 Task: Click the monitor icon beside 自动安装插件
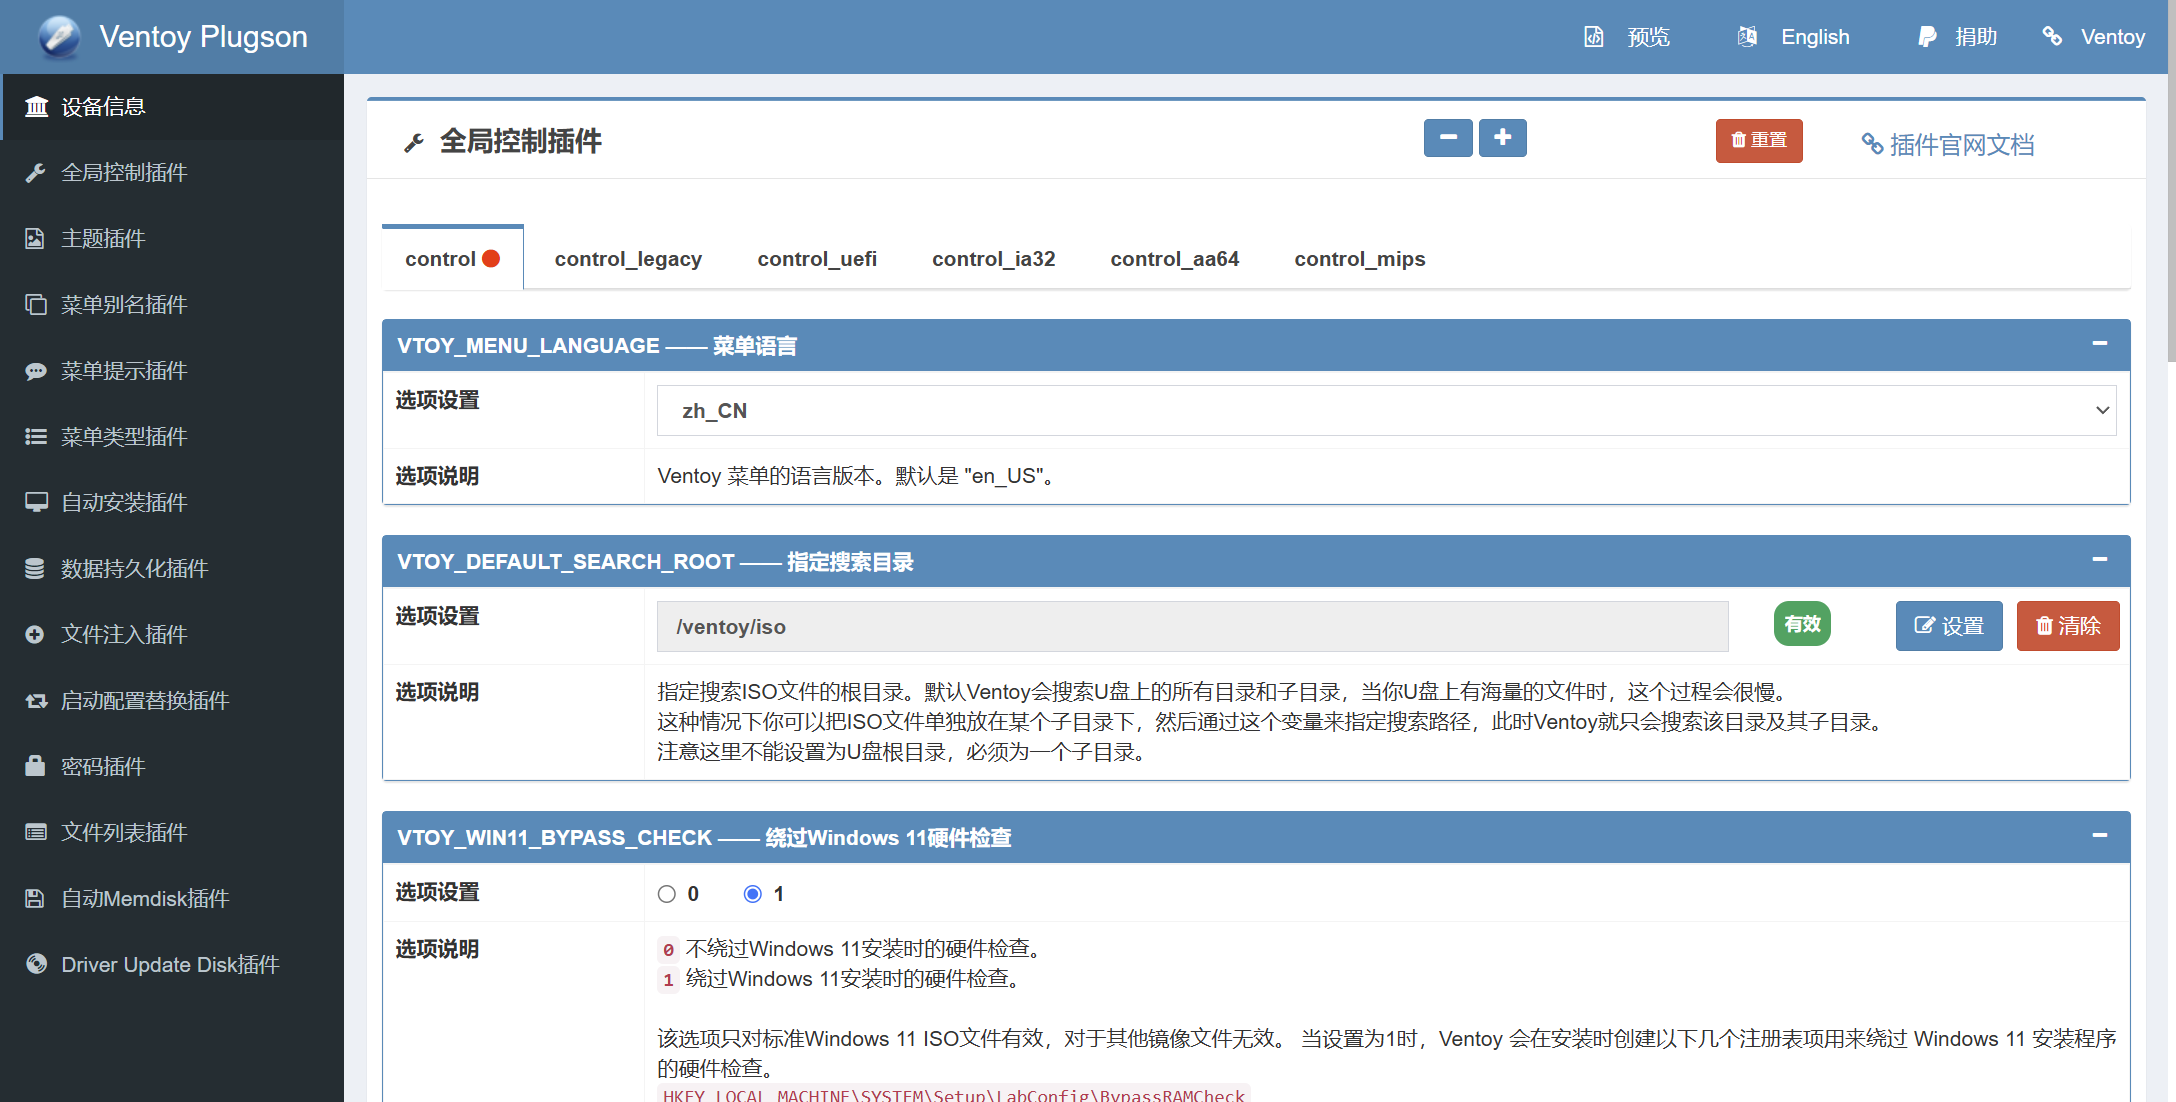point(36,502)
